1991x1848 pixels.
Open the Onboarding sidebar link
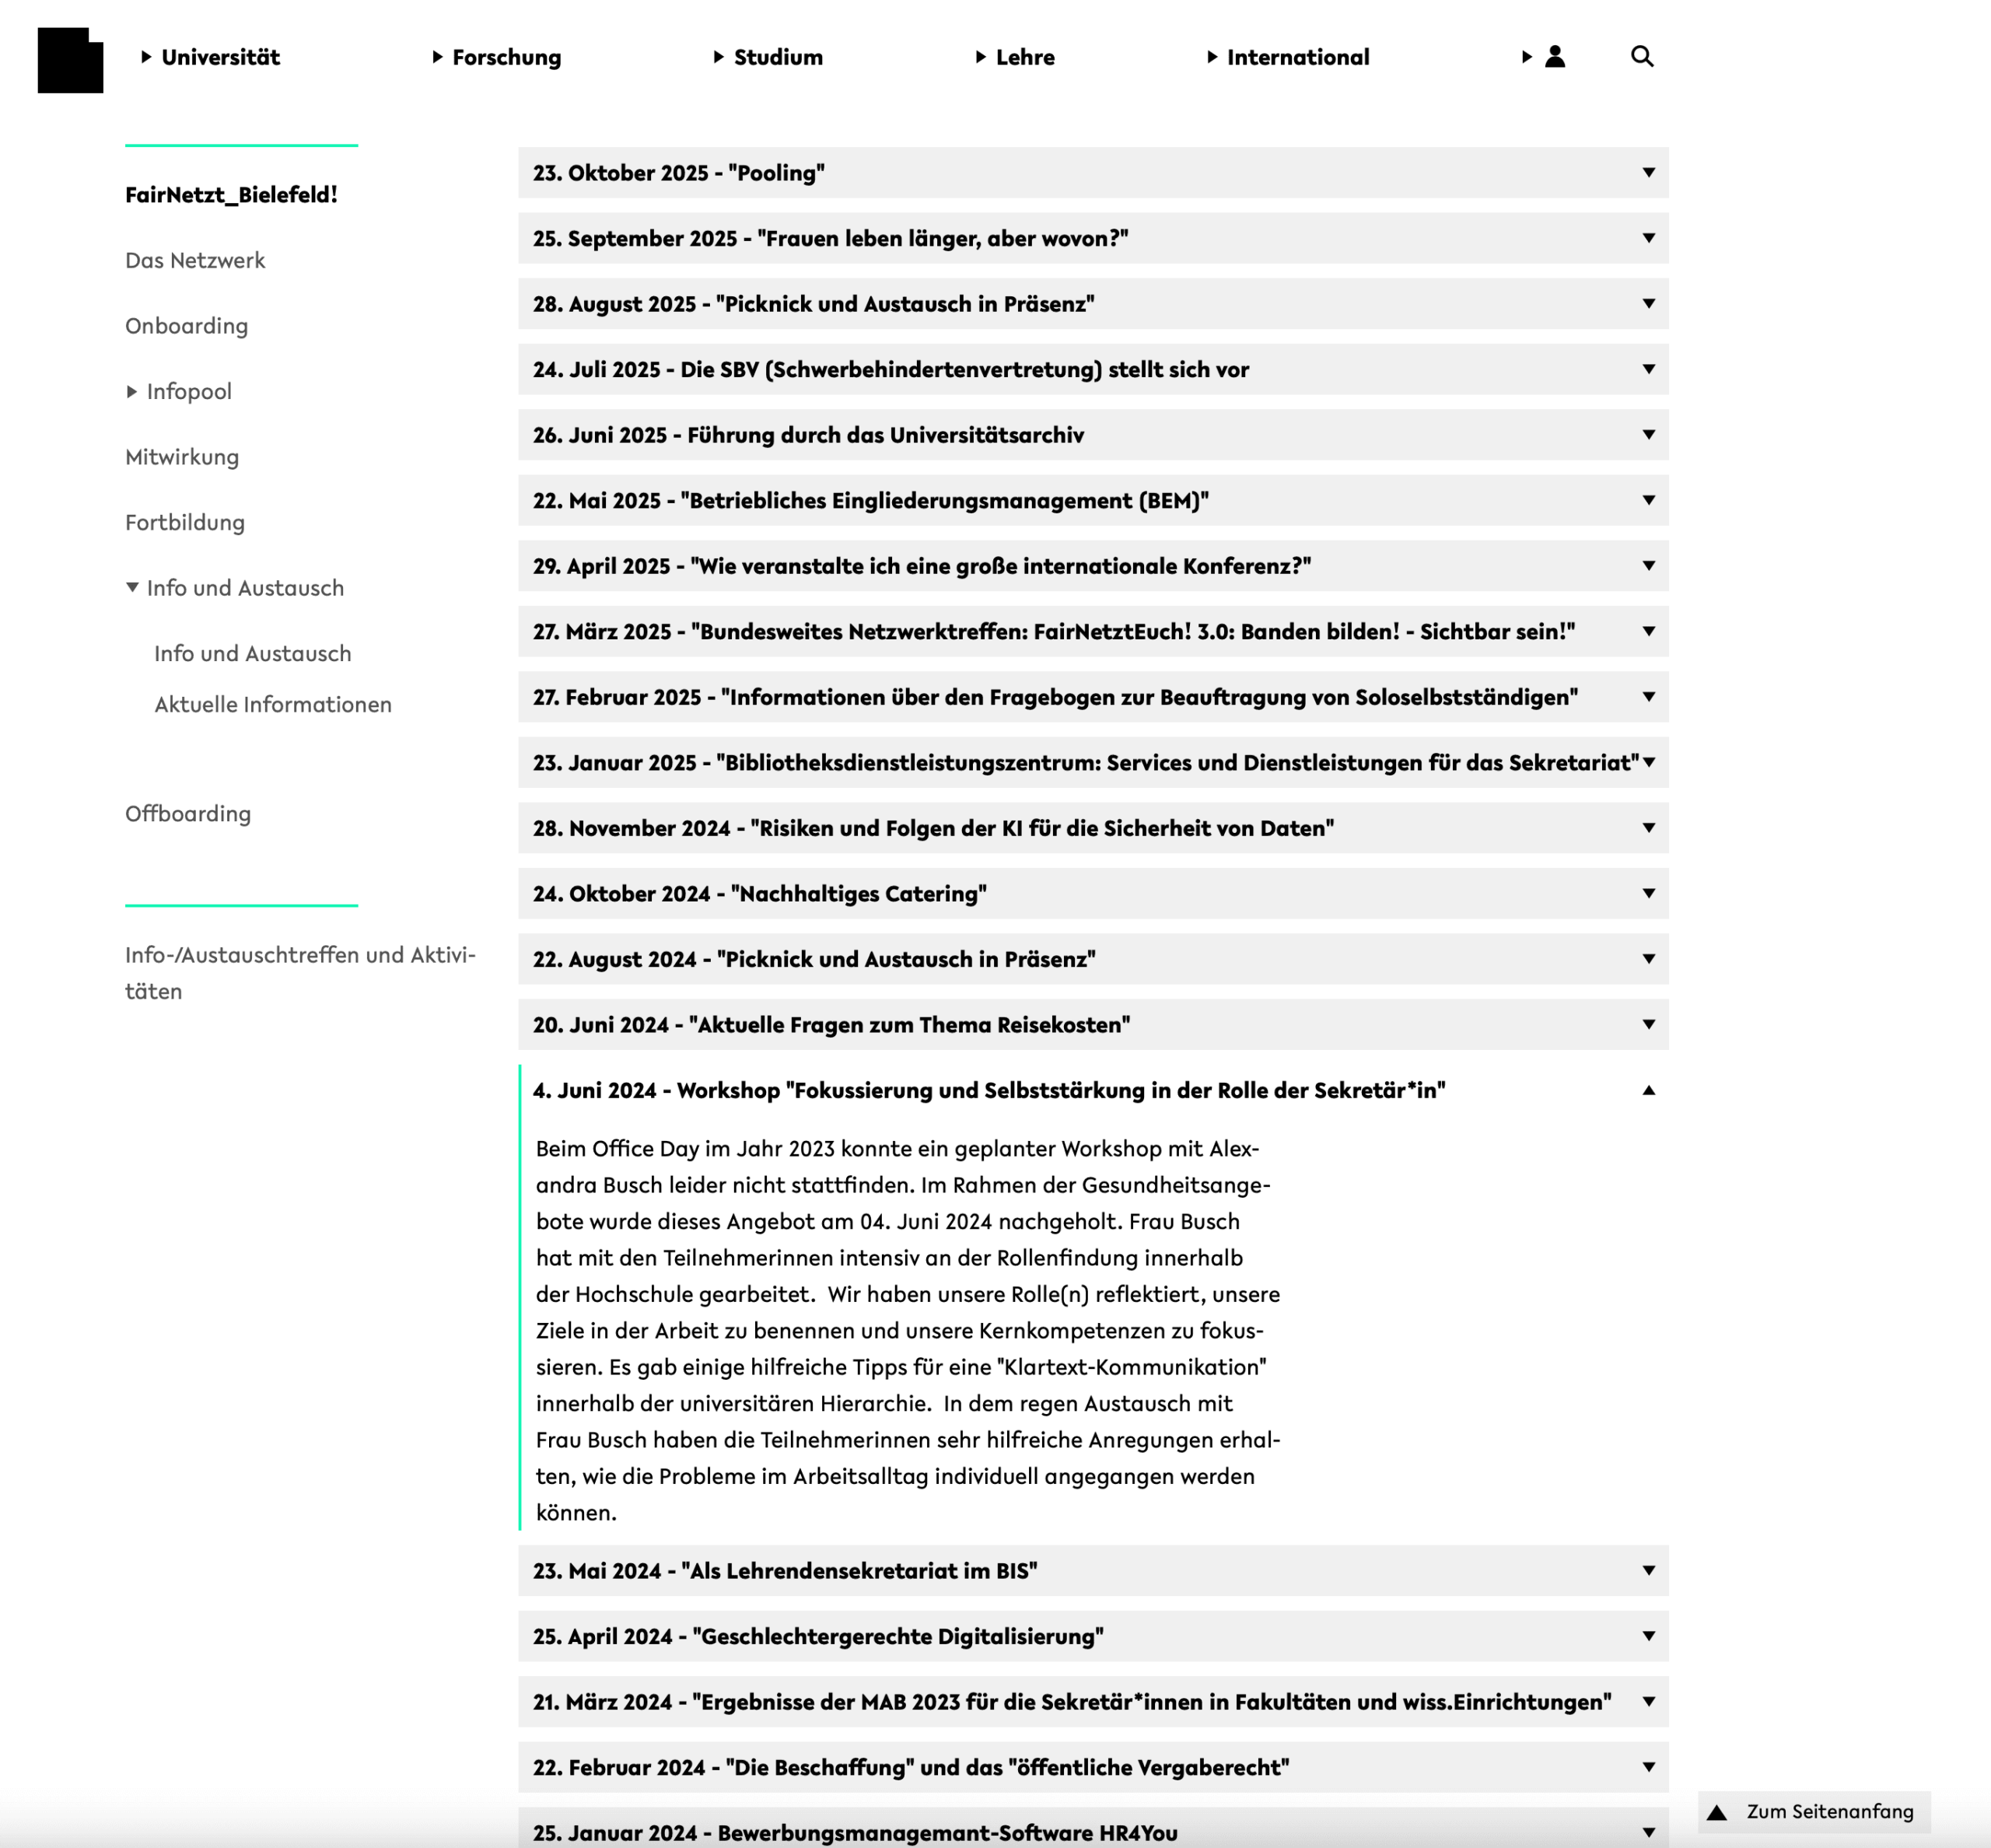(186, 326)
